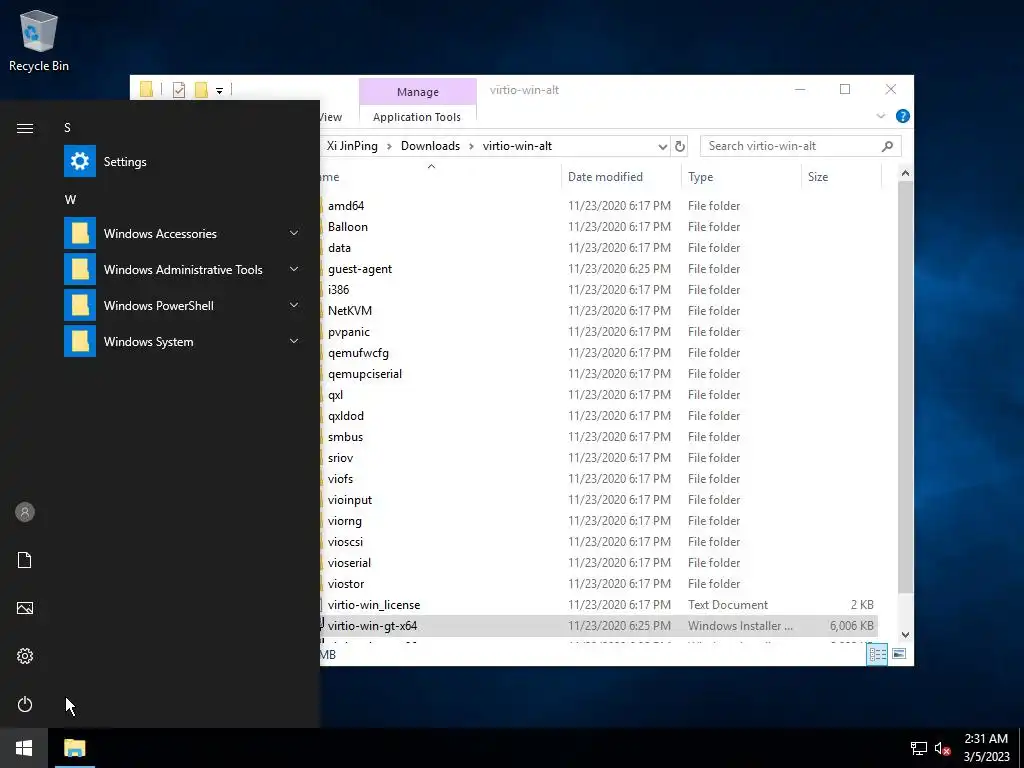
Task: Open the user account icon in Start
Action: (x=25, y=512)
